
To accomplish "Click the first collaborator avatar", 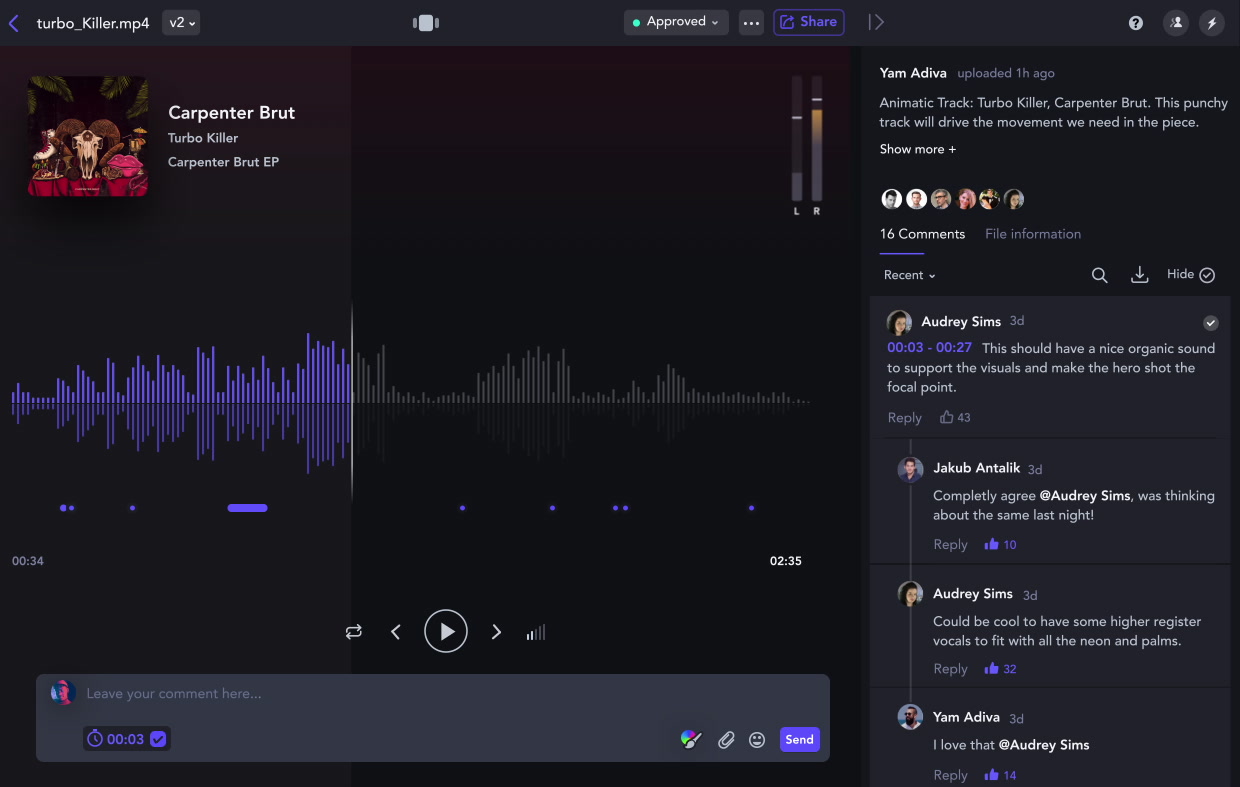I will coord(892,199).
